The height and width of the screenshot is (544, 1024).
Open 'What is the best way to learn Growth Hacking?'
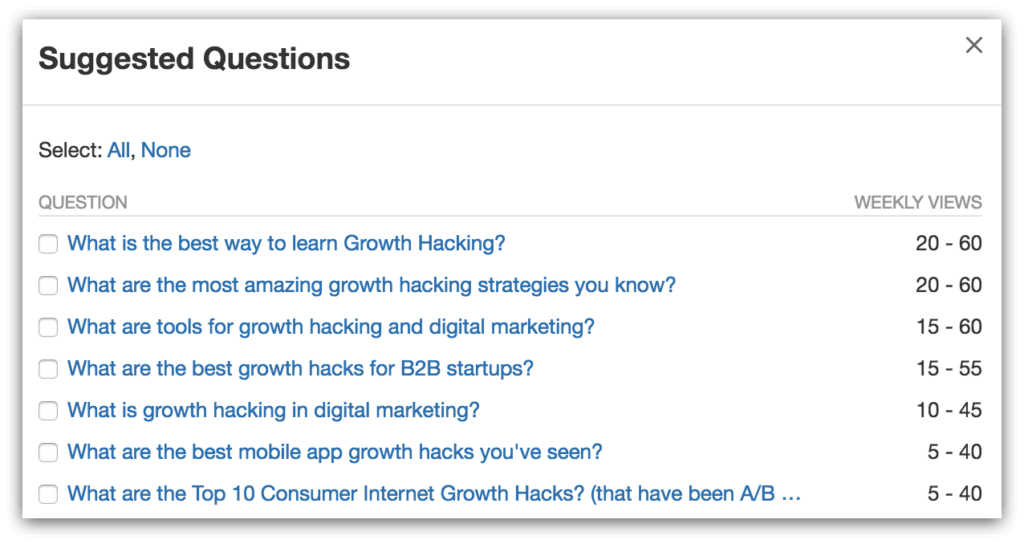286,243
